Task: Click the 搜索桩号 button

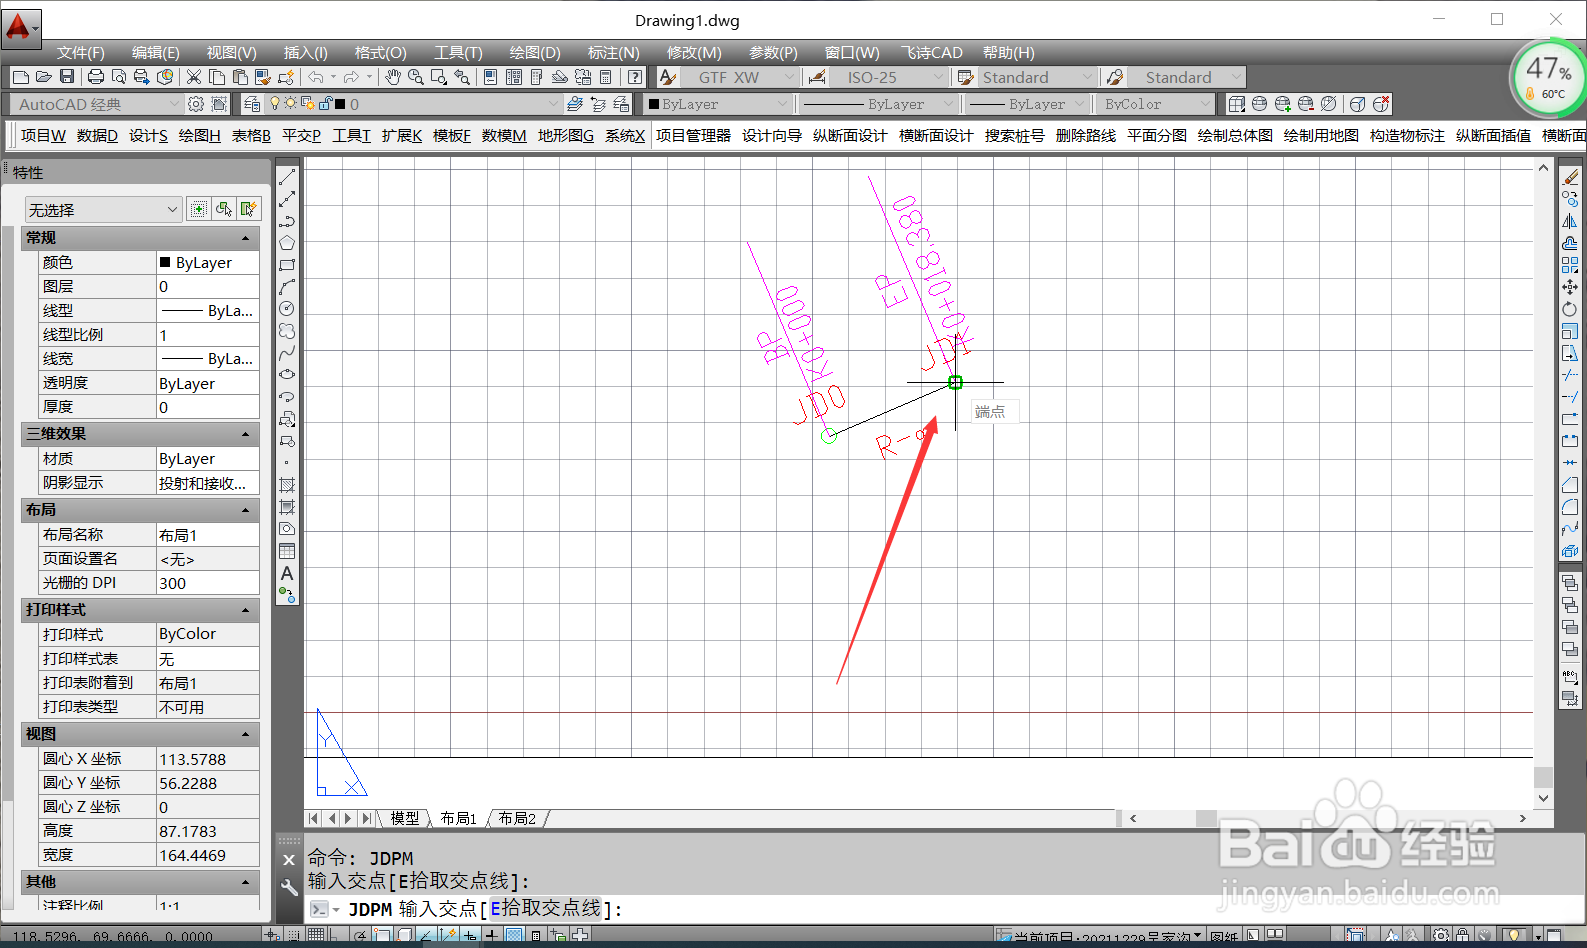Action: [x=1014, y=135]
